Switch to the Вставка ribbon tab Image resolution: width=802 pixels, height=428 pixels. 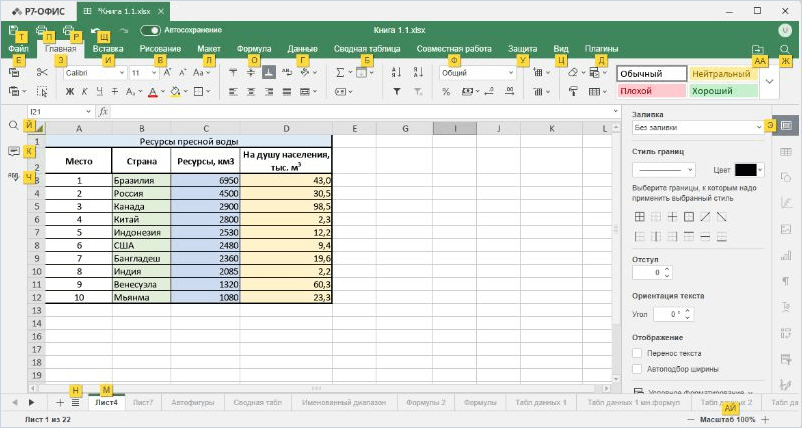tap(108, 49)
